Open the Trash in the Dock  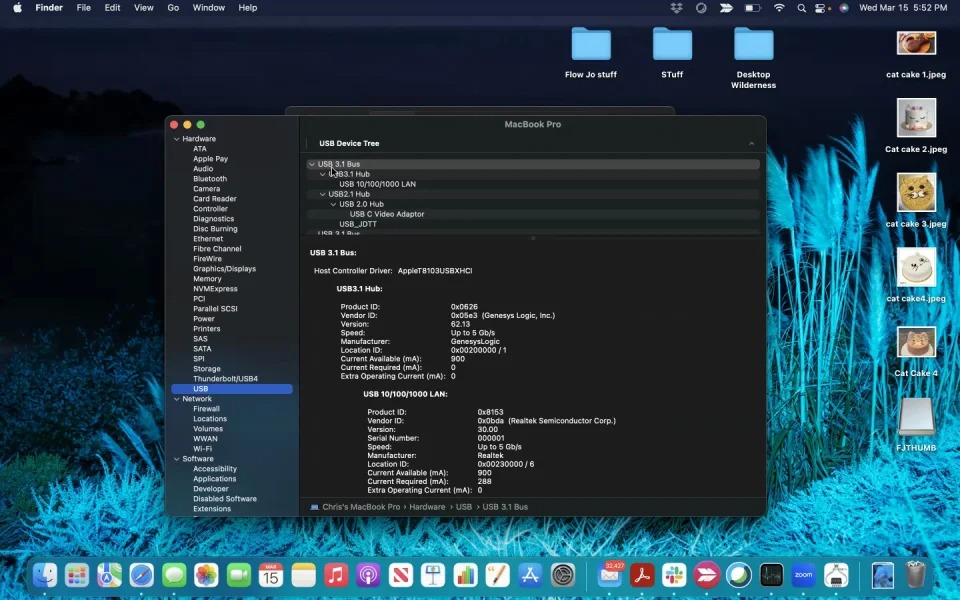point(915,575)
